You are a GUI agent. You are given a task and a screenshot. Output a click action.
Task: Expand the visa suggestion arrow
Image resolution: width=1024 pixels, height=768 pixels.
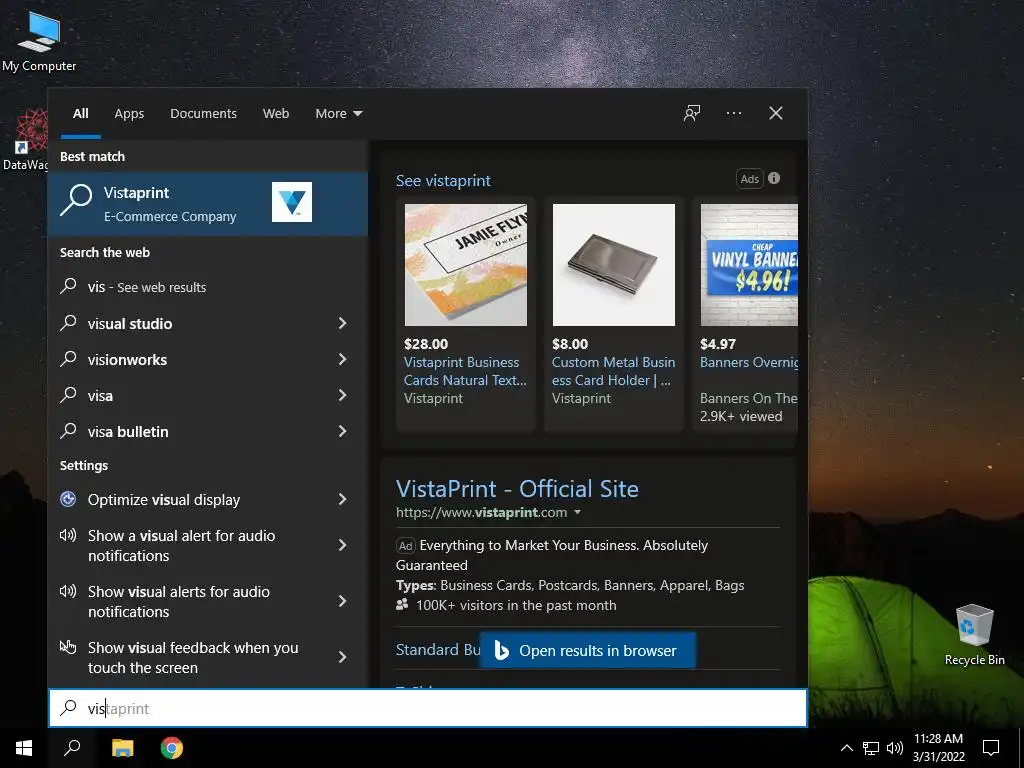[x=342, y=395]
